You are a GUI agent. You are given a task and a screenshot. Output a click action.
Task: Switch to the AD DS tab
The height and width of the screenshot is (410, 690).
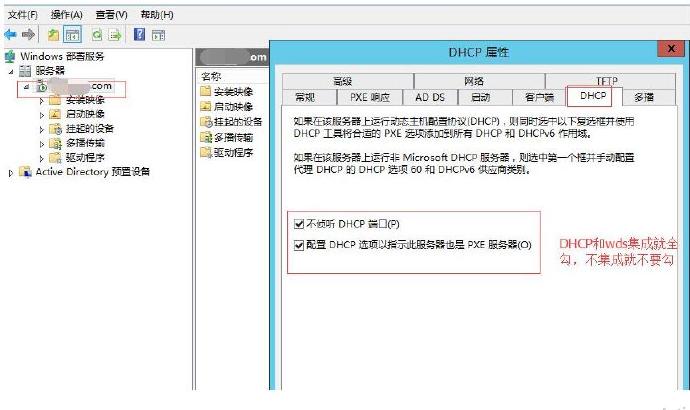point(430,97)
